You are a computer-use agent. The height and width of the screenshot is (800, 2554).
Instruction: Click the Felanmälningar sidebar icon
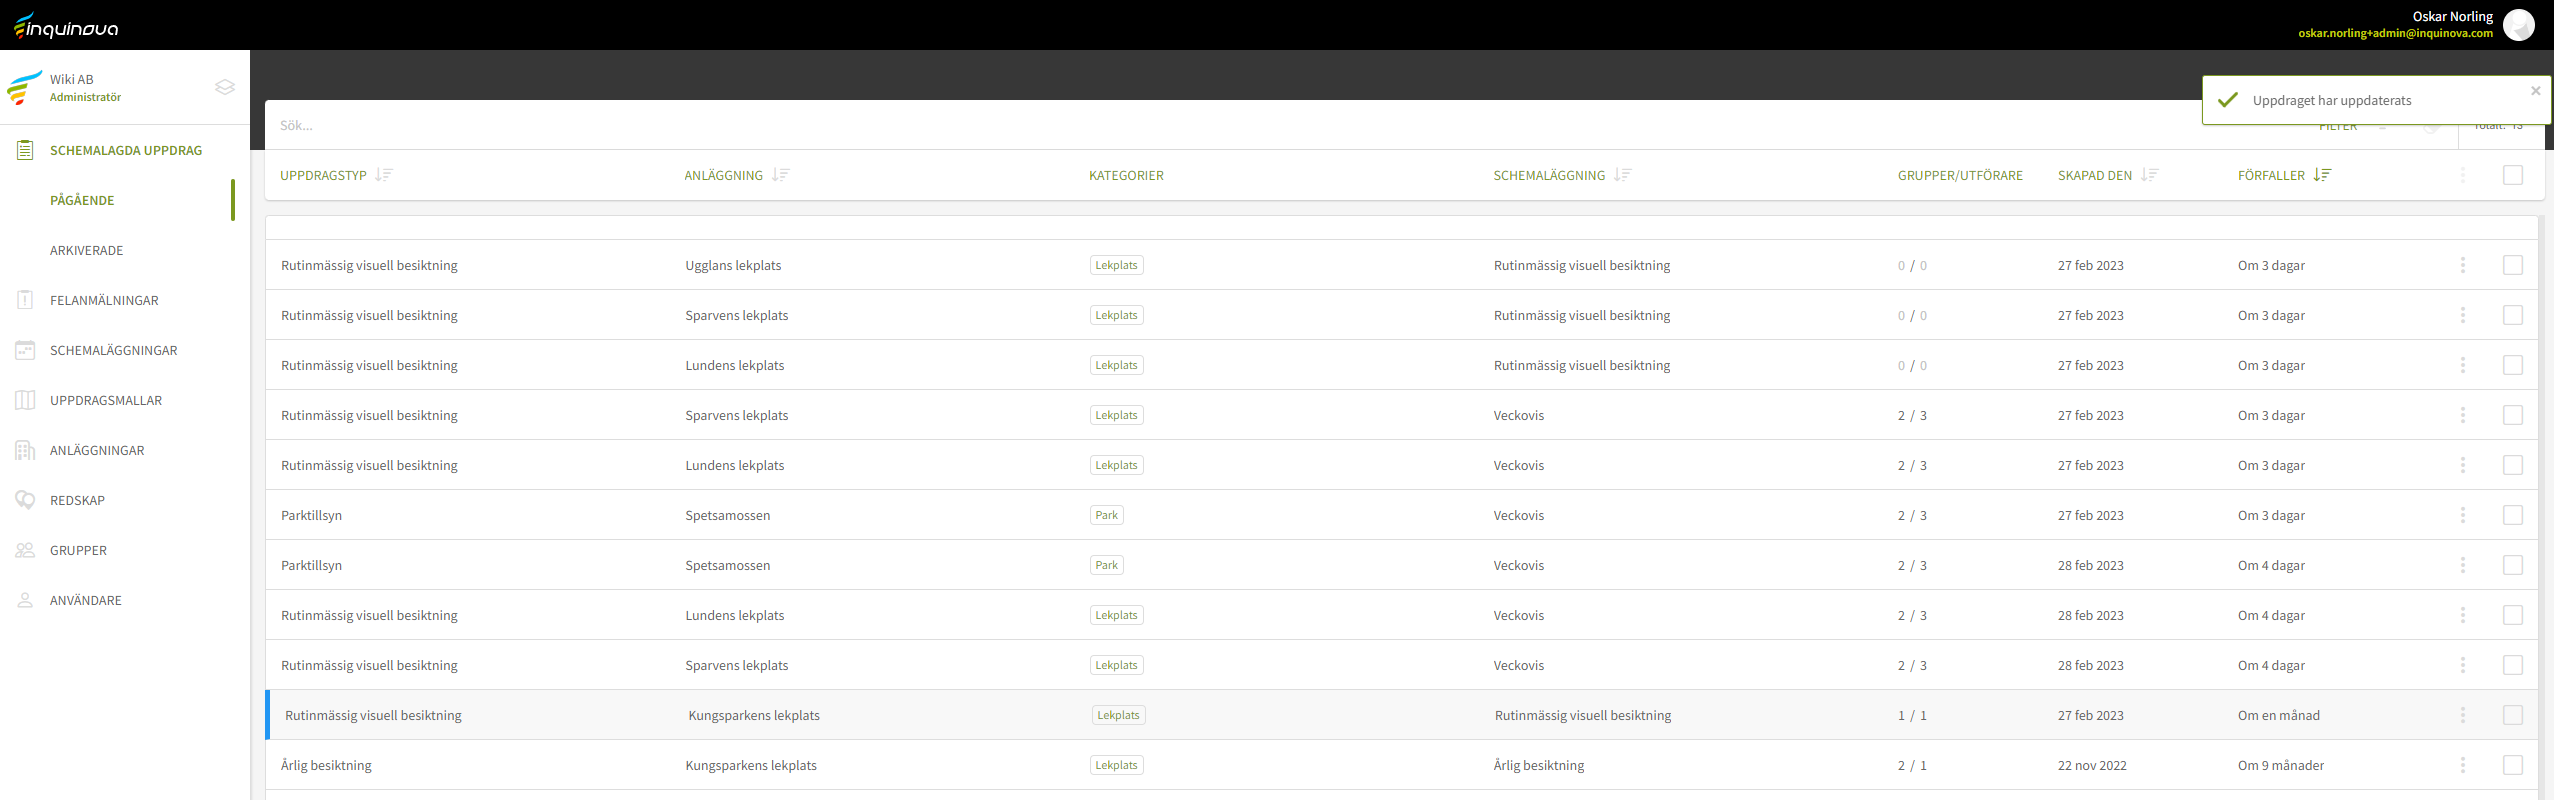click(25, 300)
